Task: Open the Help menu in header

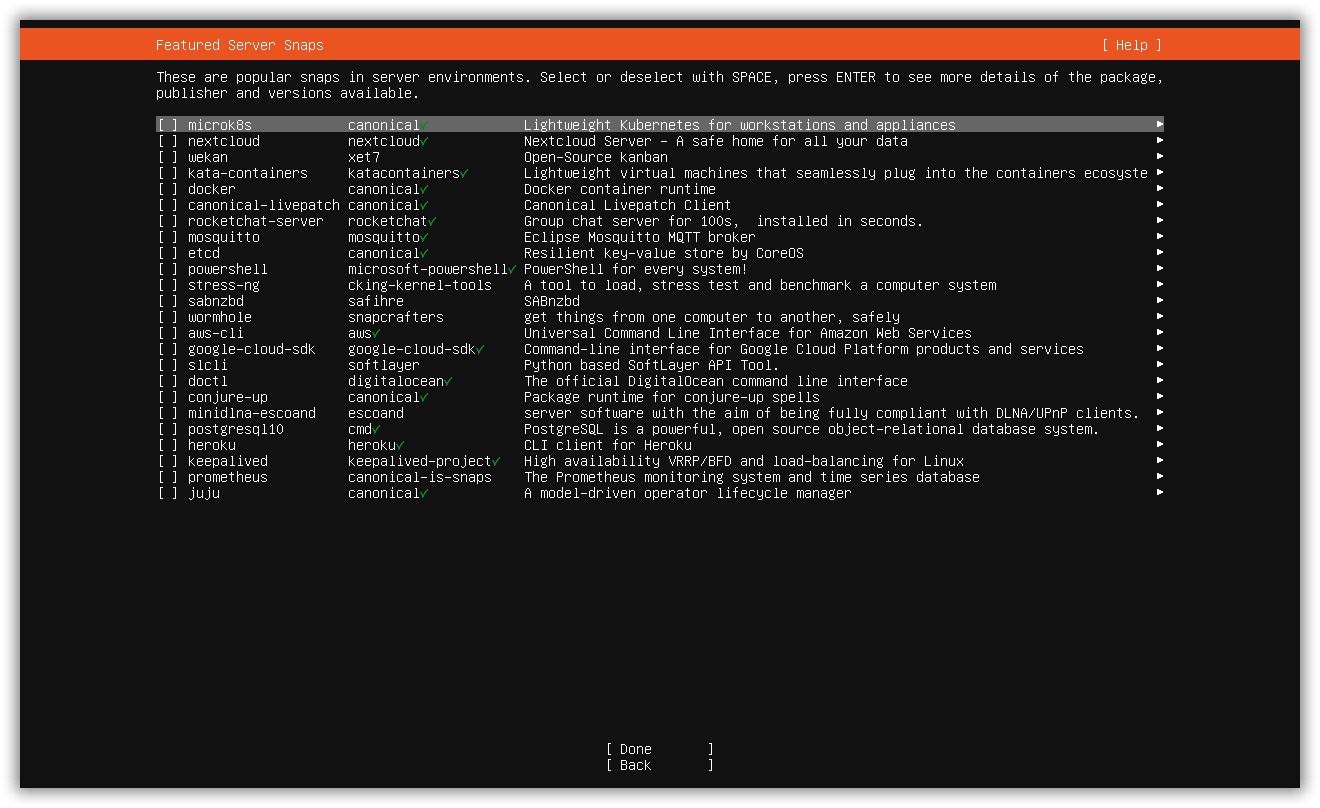Action: point(1132,45)
